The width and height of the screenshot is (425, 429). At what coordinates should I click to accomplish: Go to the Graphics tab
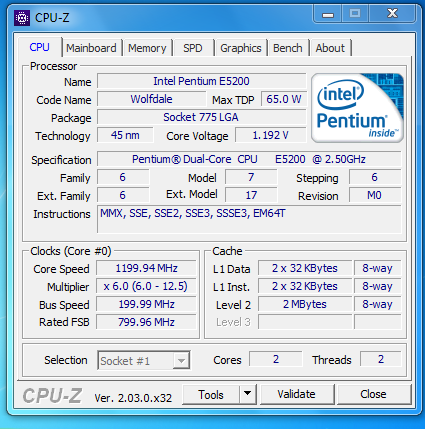241,48
